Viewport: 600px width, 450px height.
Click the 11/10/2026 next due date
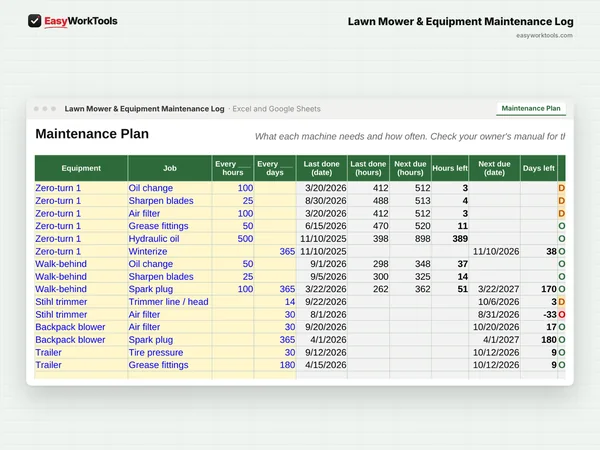click(496, 251)
